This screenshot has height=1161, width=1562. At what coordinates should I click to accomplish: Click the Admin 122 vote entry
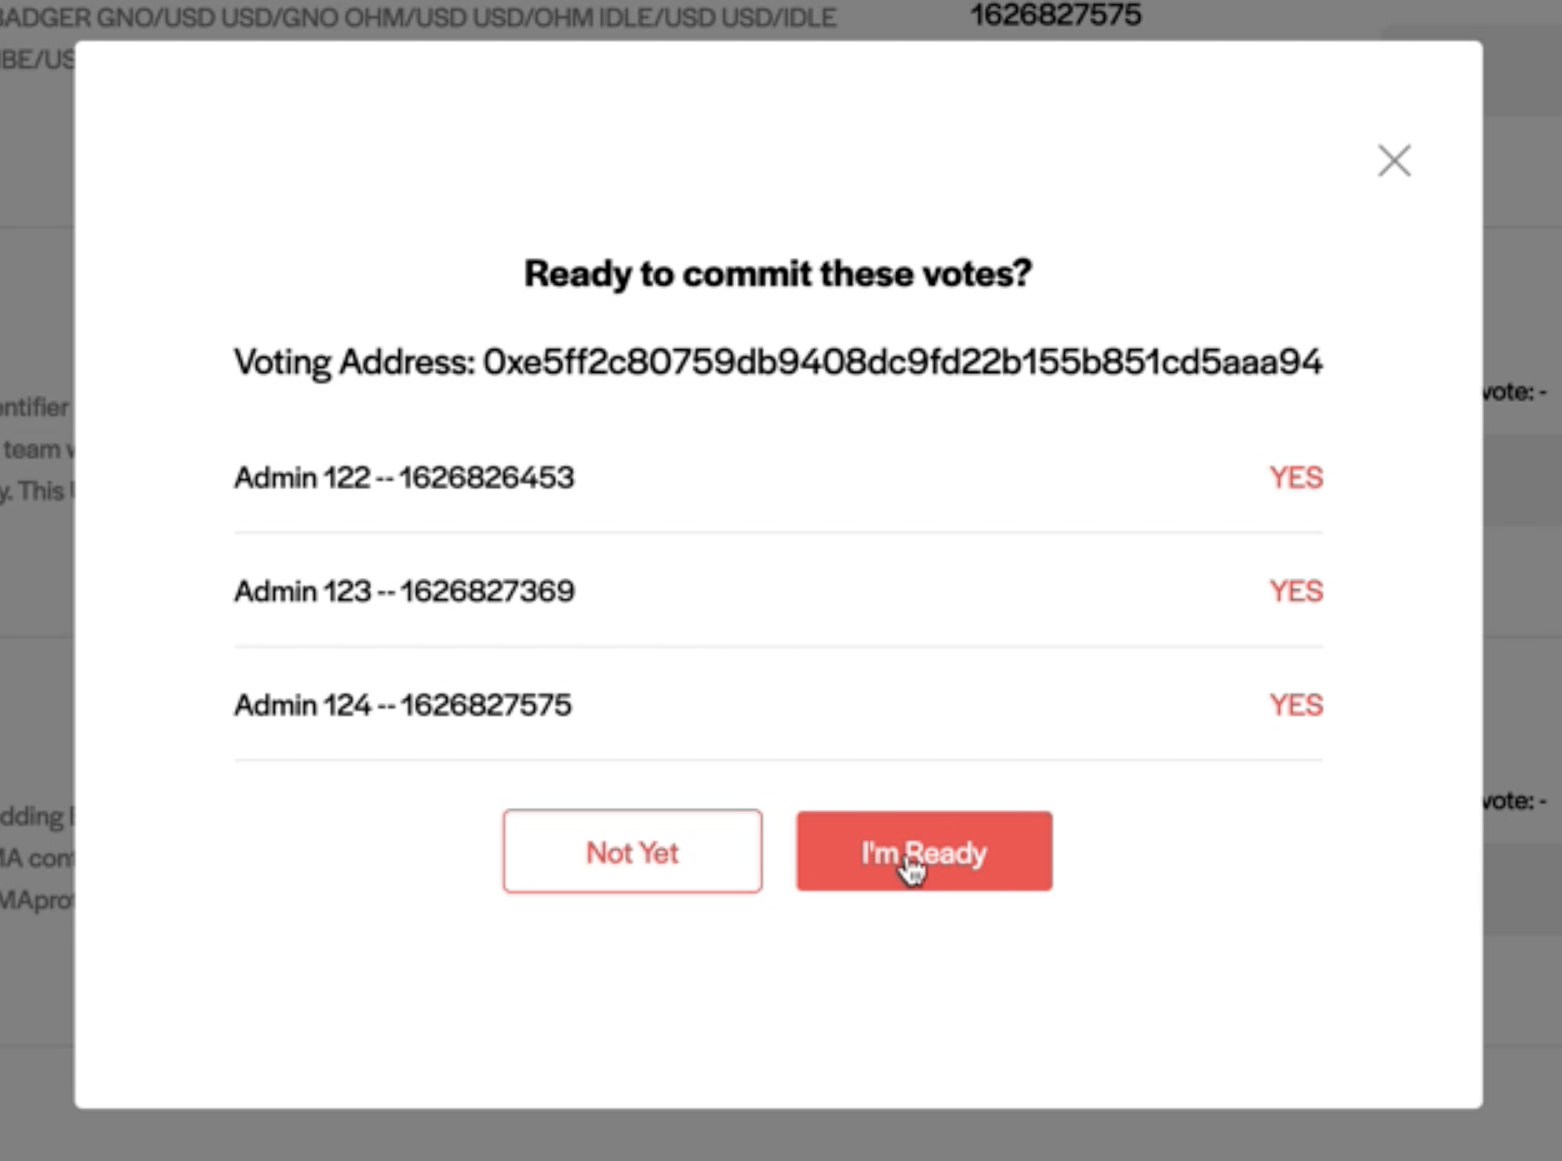point(778,477)
